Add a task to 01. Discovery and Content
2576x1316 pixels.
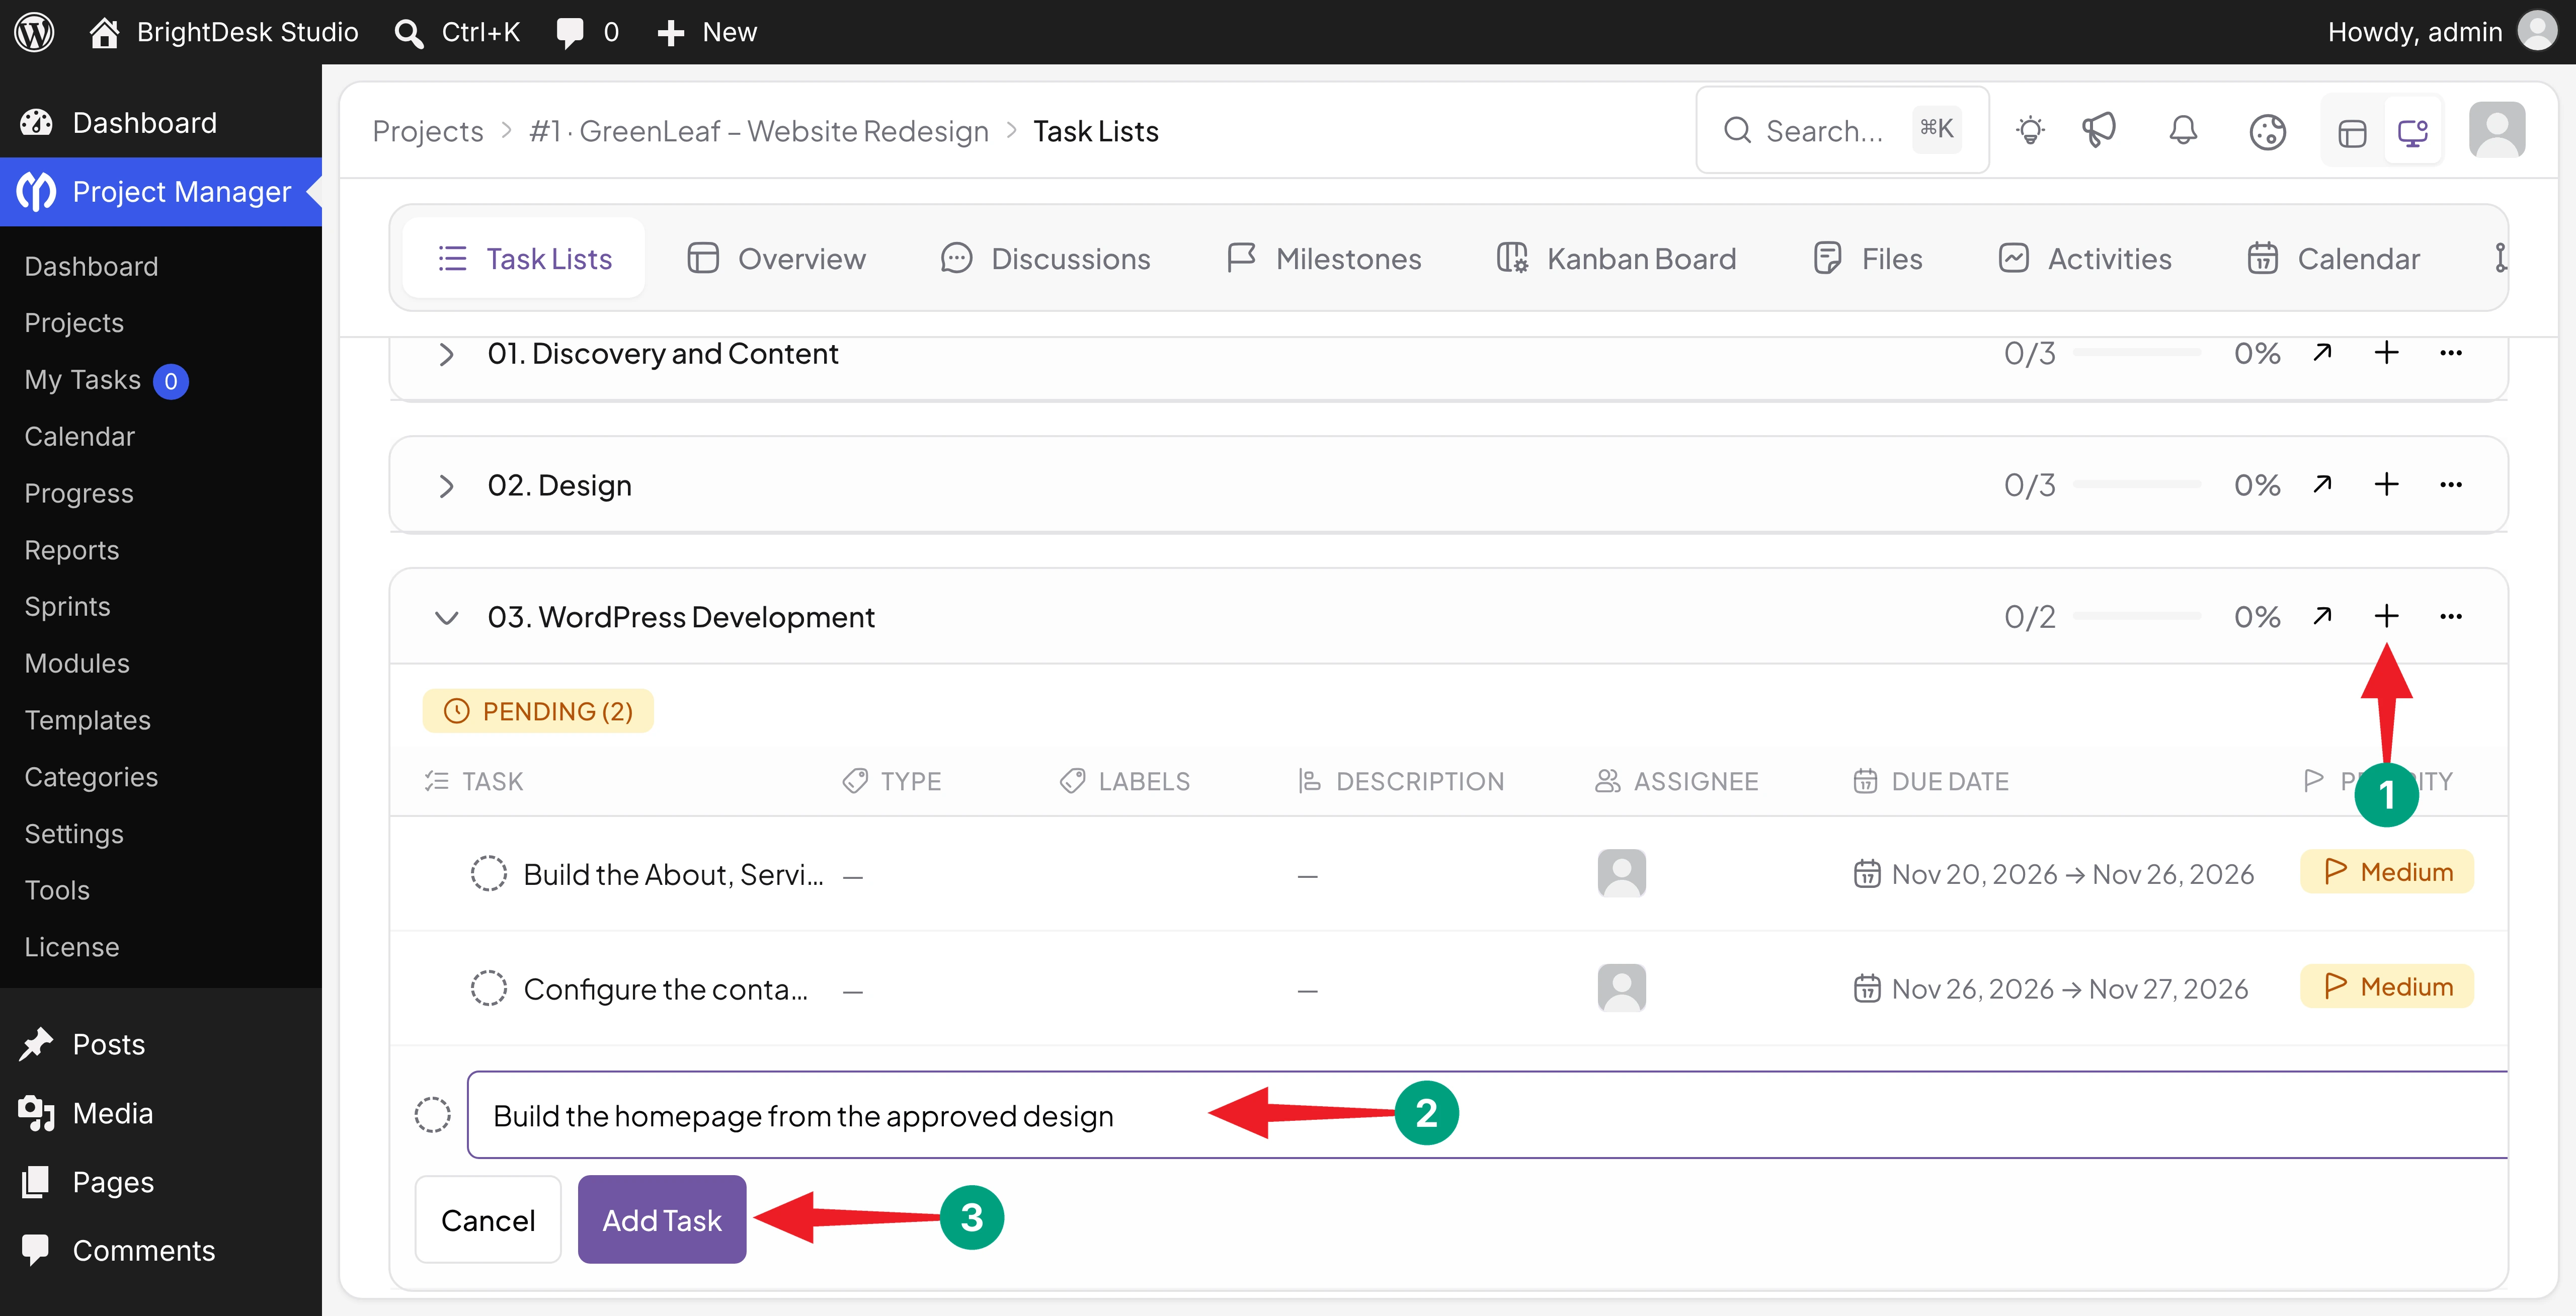(x=2386, y=353)
